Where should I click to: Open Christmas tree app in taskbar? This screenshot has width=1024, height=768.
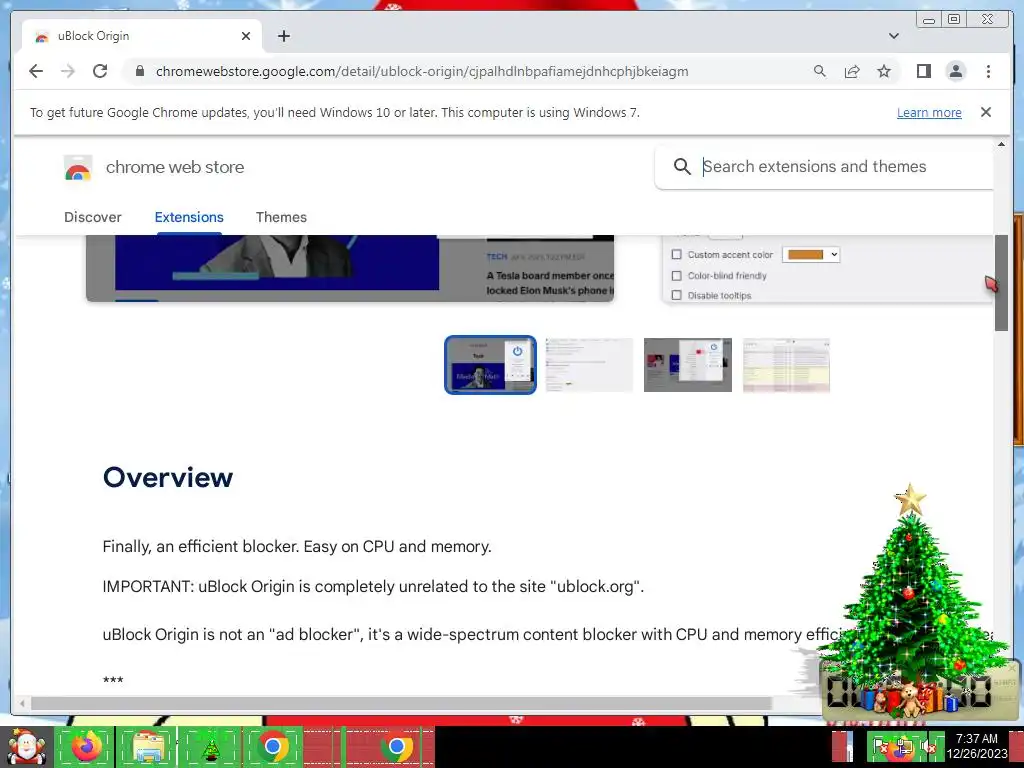(x=210, y=746)
